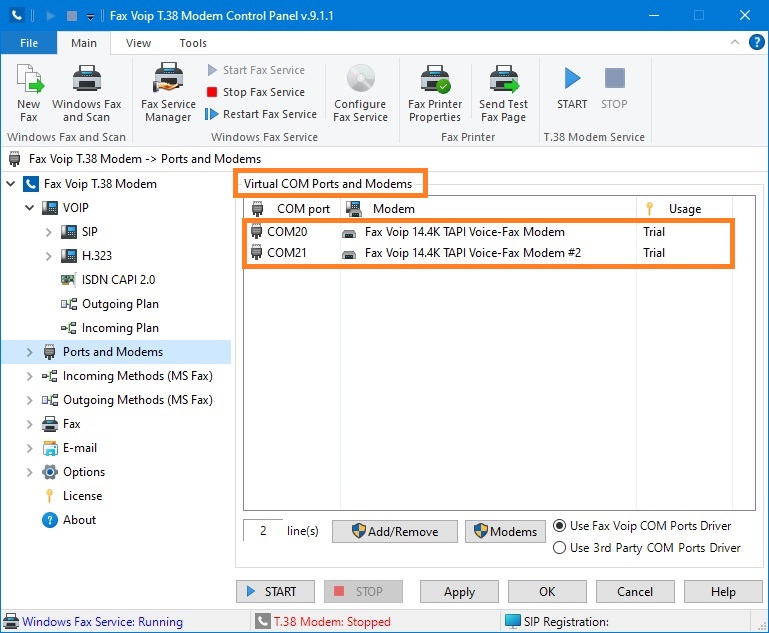Select H.323 in the tree
This screenshot has width=769, height=633.
click(87, 256)
